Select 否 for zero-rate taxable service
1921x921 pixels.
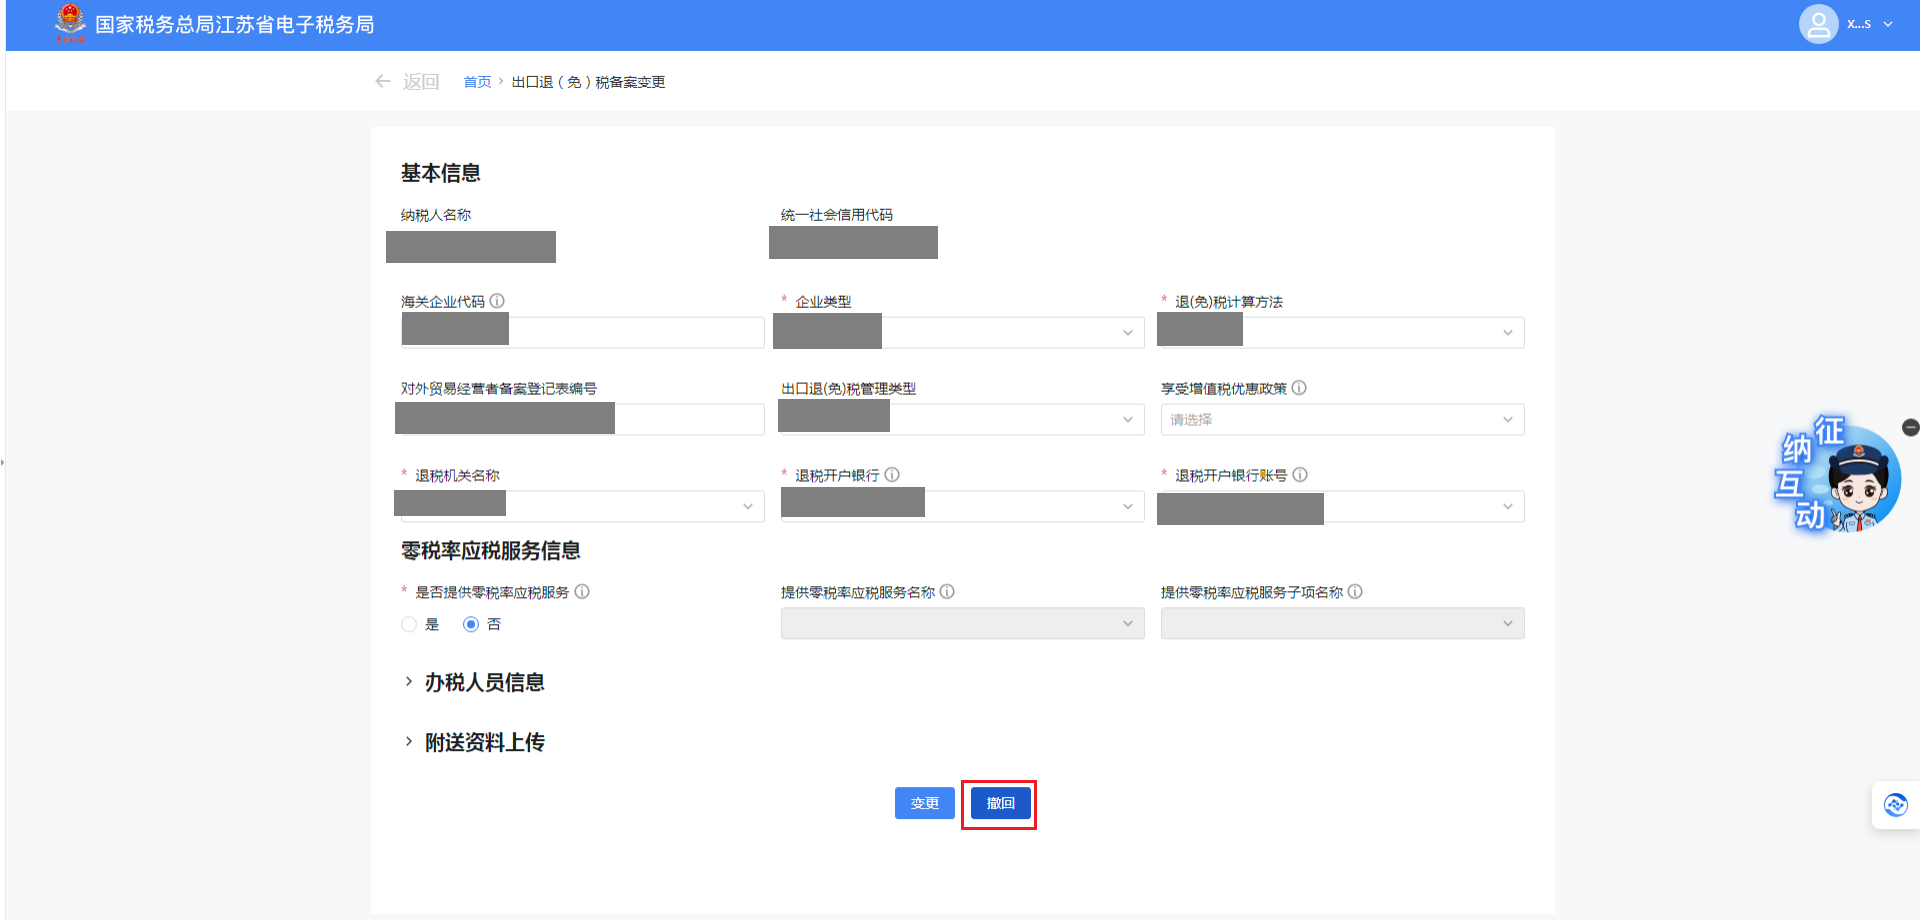tap(471, 624)
